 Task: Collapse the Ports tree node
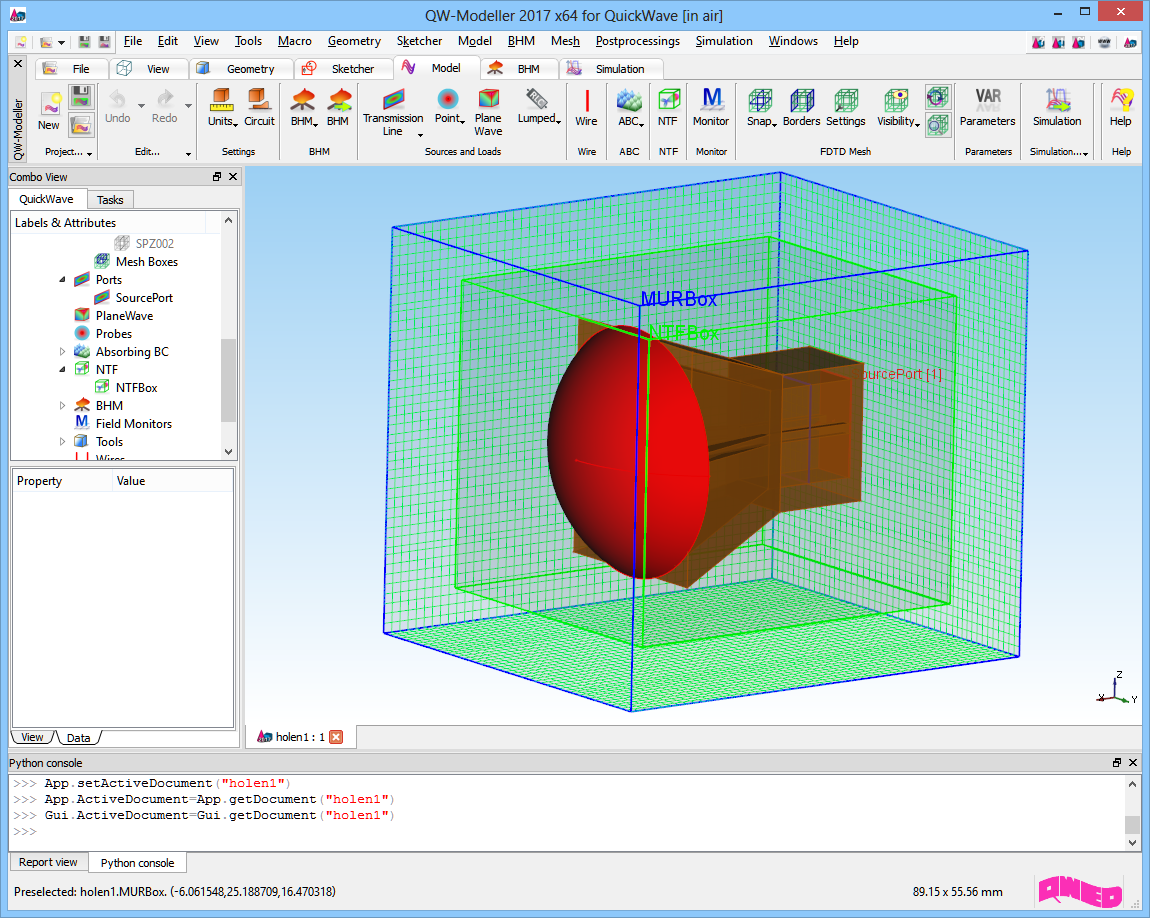[x=62, y=279]
